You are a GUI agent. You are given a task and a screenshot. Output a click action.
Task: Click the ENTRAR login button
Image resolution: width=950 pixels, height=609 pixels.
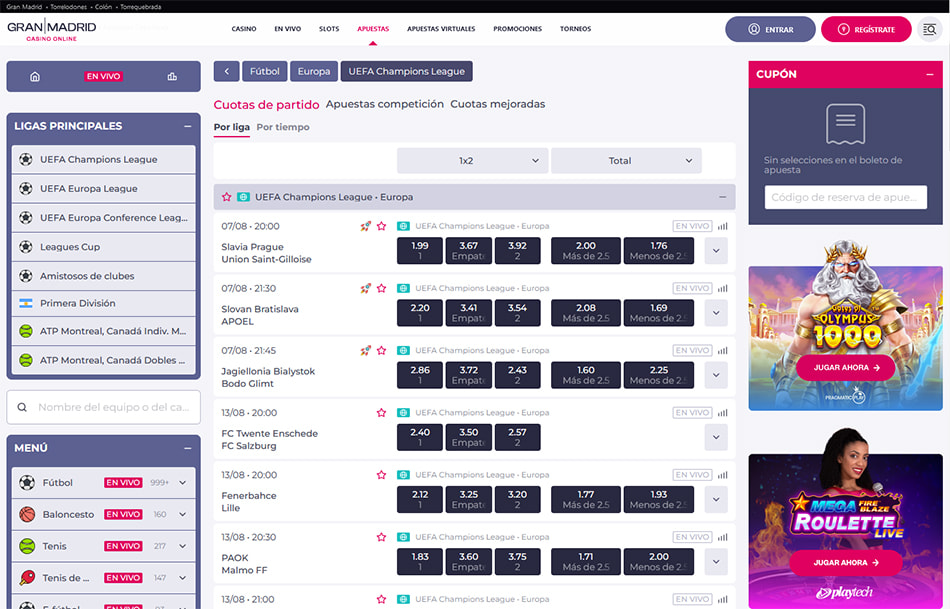769,29
